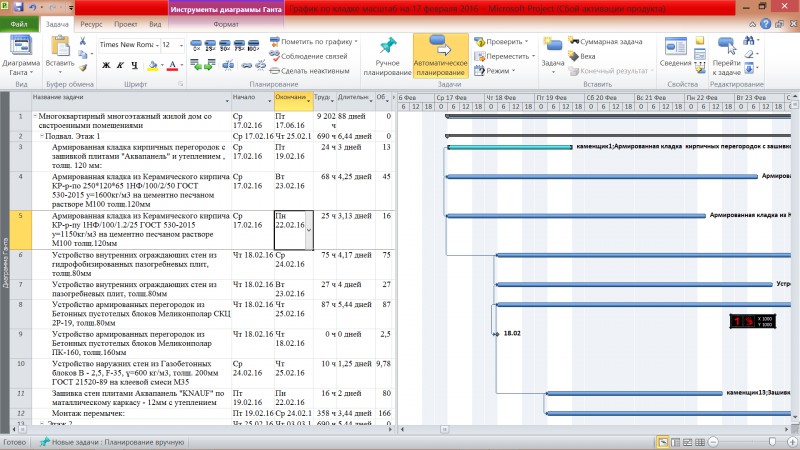Image resolution: width=800 pixels, height=450 pixels.
Task: Link selected tasks with chain icon
Action: 246,65
